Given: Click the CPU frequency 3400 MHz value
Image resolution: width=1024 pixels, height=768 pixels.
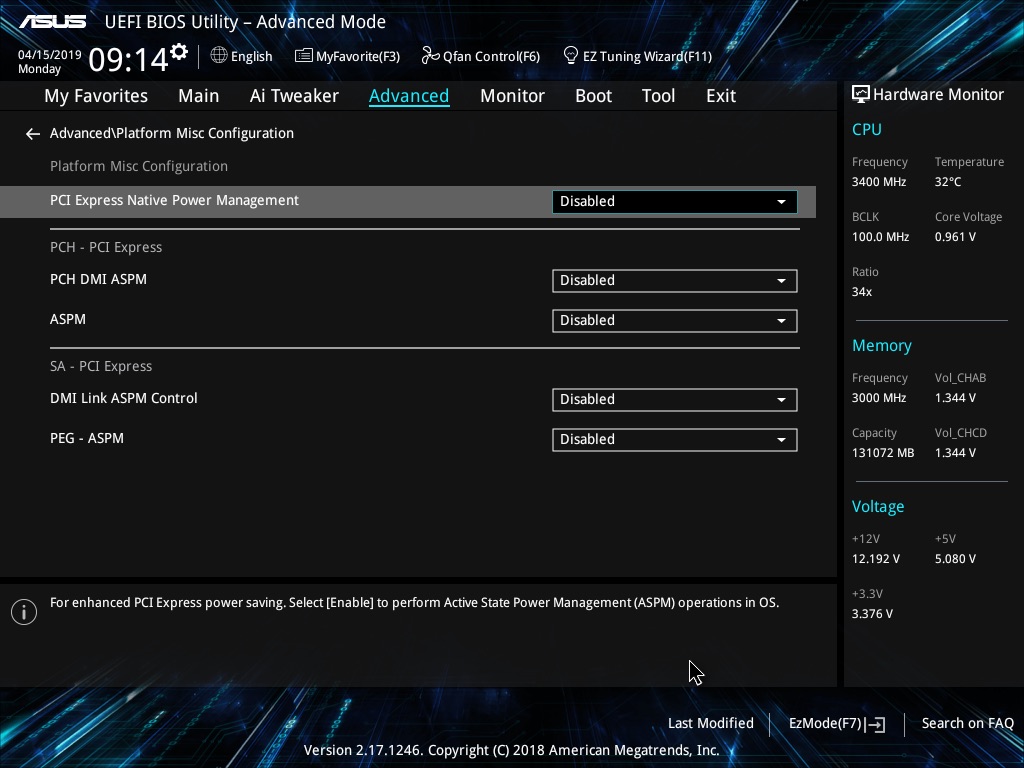Looking at the screenshot, I should pyautogui.click(x=879, y=182).
